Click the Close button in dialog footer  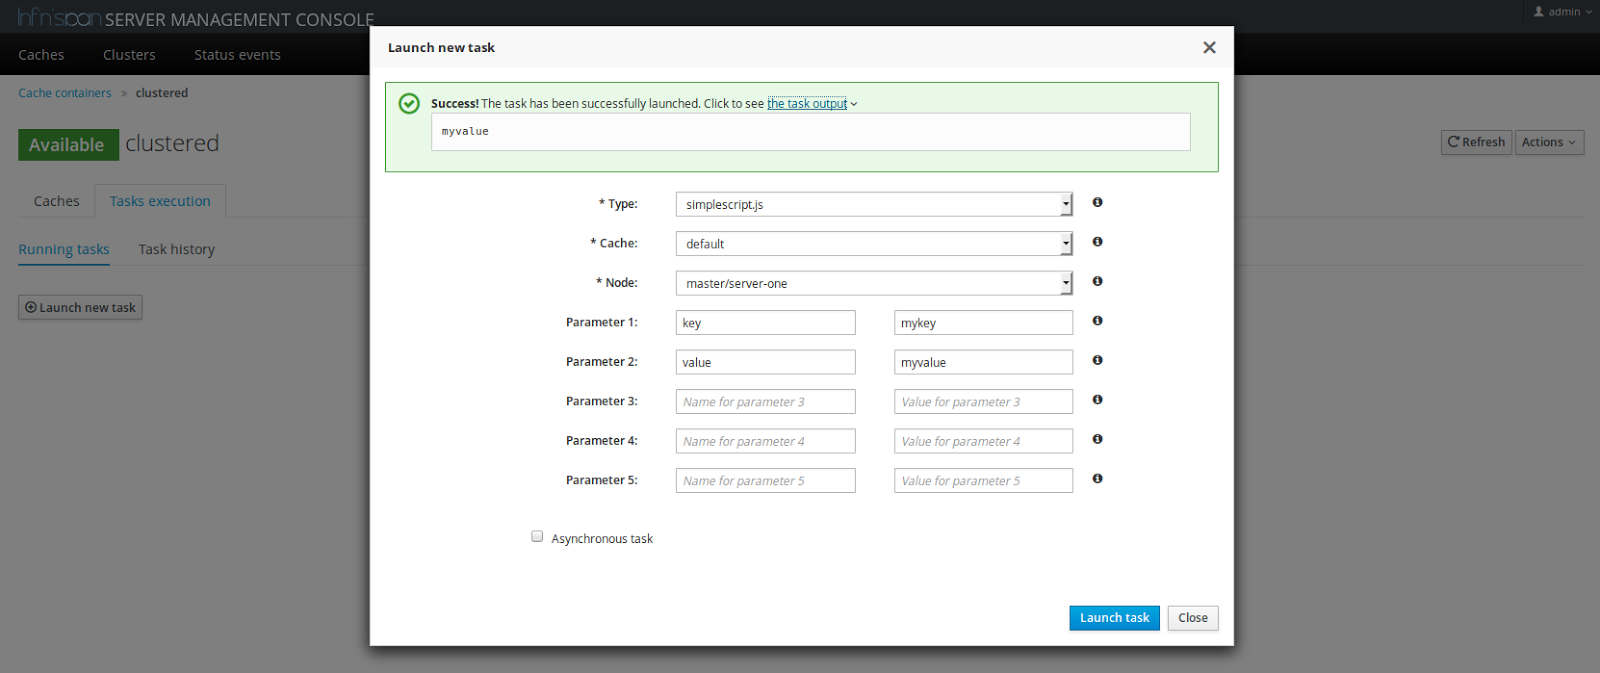1192,618
